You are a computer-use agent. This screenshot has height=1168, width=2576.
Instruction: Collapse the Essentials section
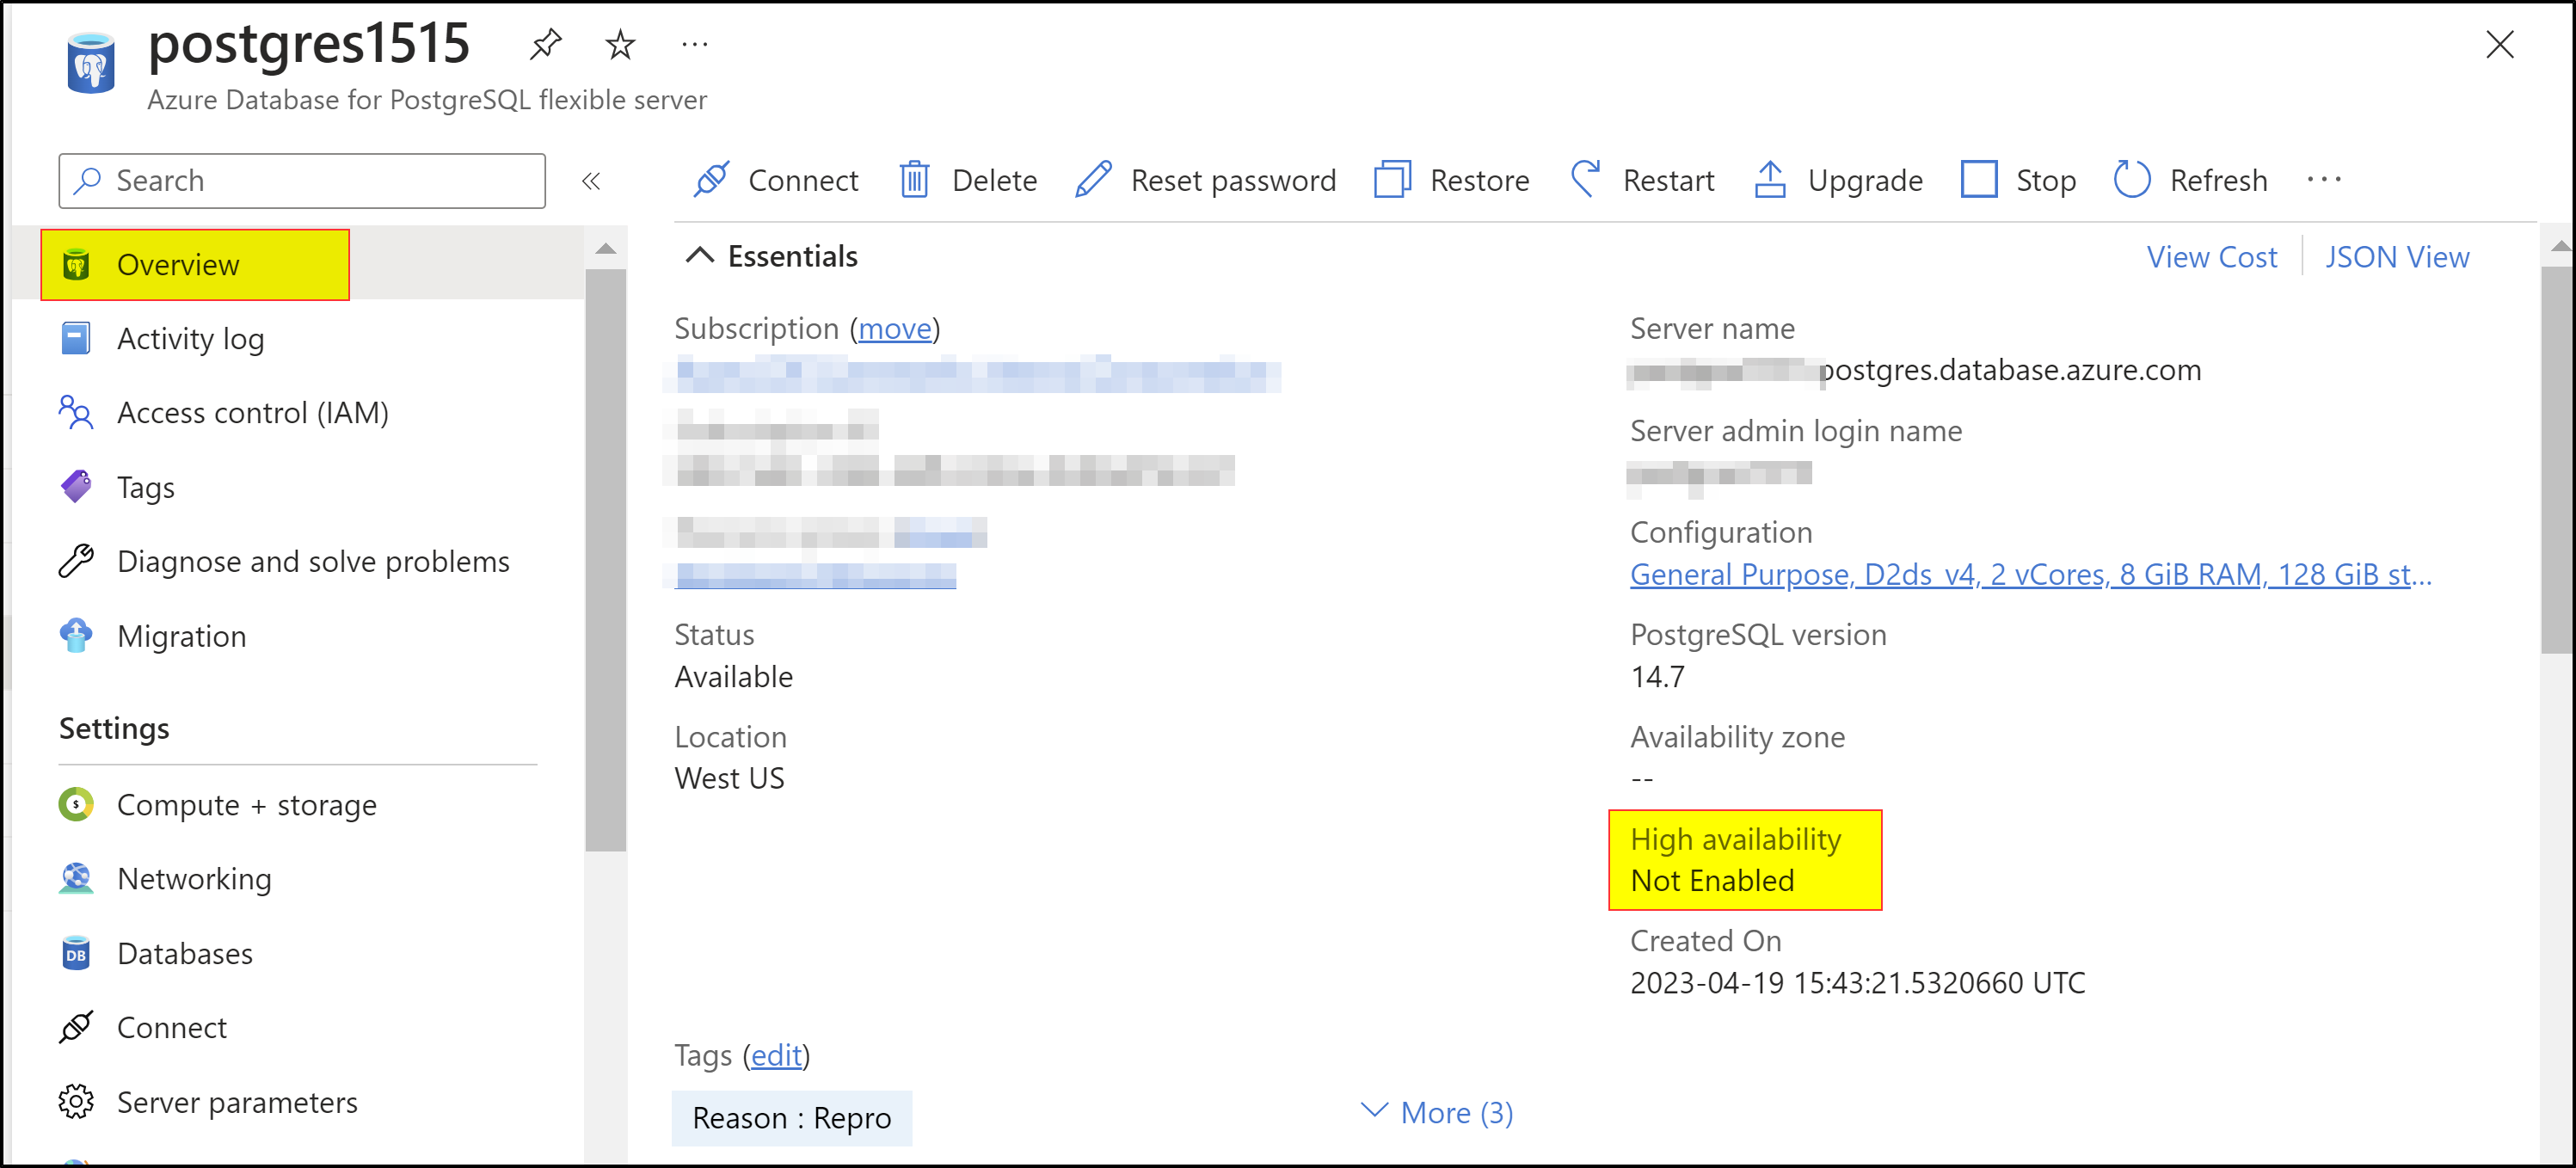[770, 257]
